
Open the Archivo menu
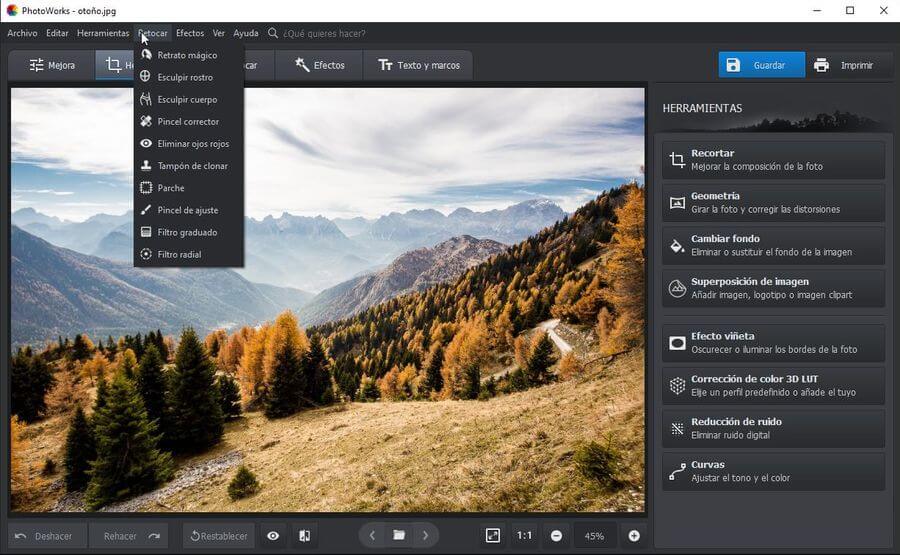pos(22,33)
